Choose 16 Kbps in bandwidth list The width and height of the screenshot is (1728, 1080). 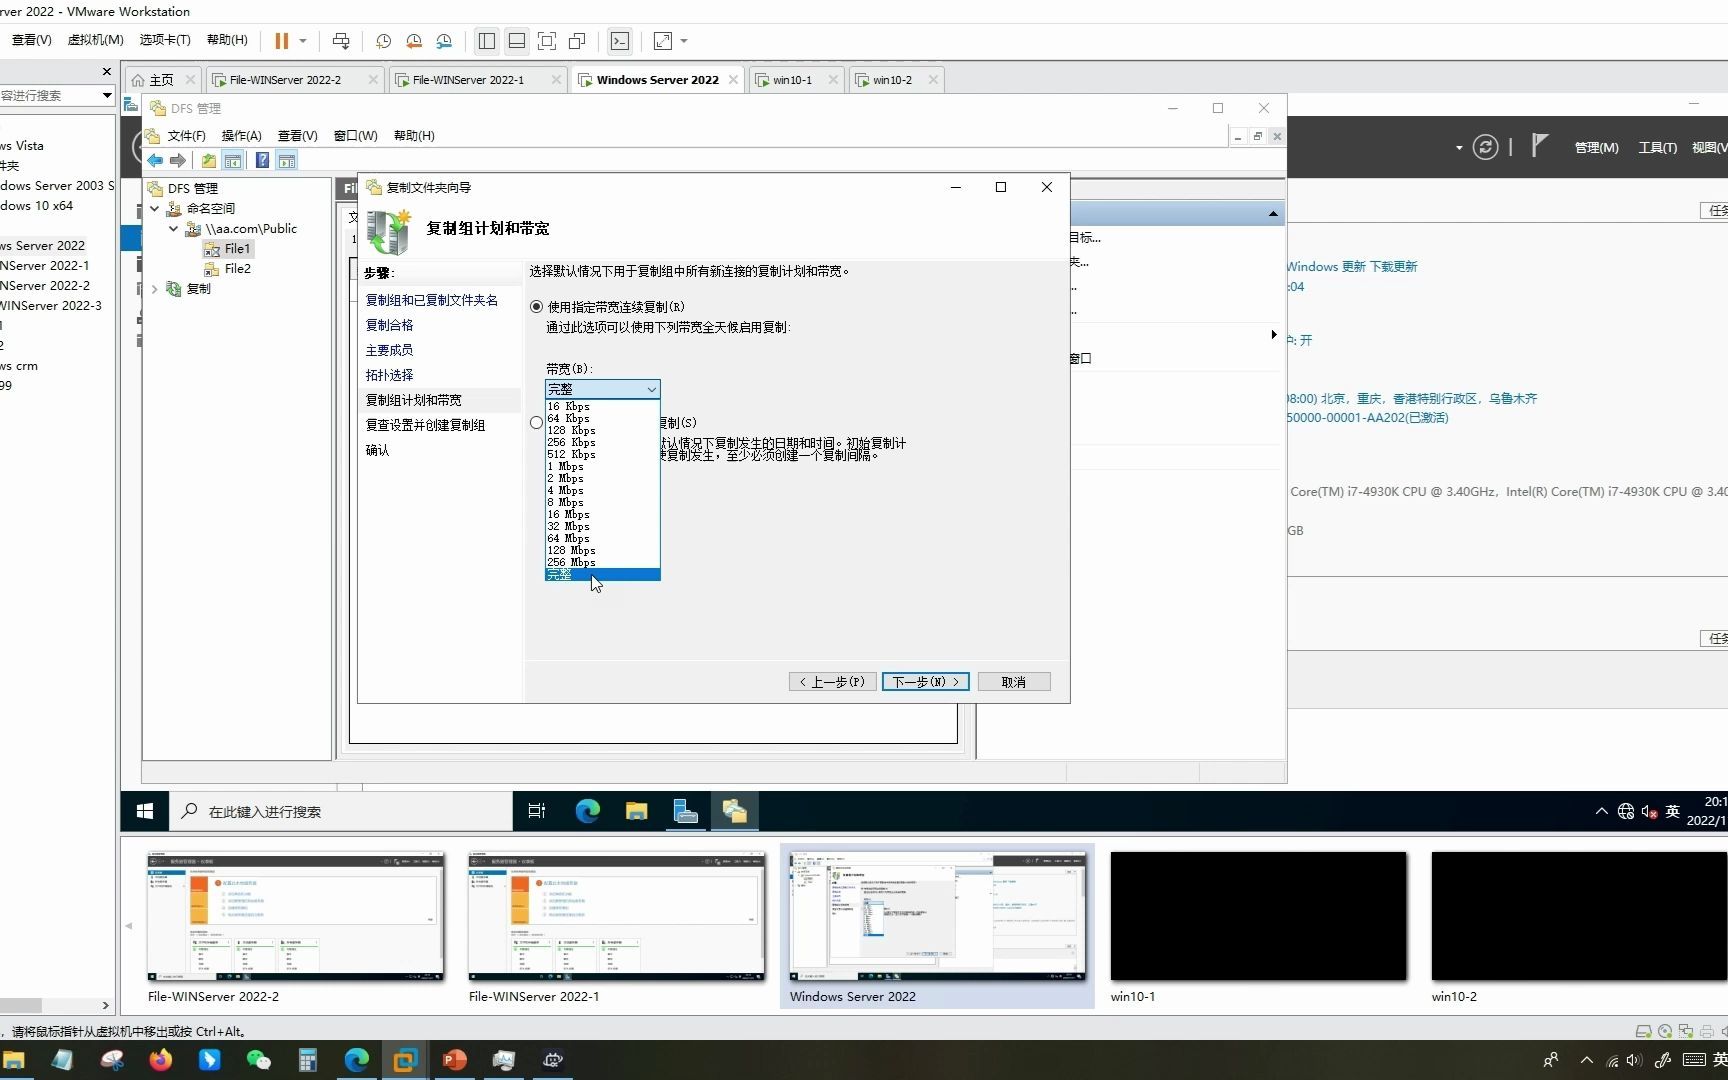coord(602,406)
